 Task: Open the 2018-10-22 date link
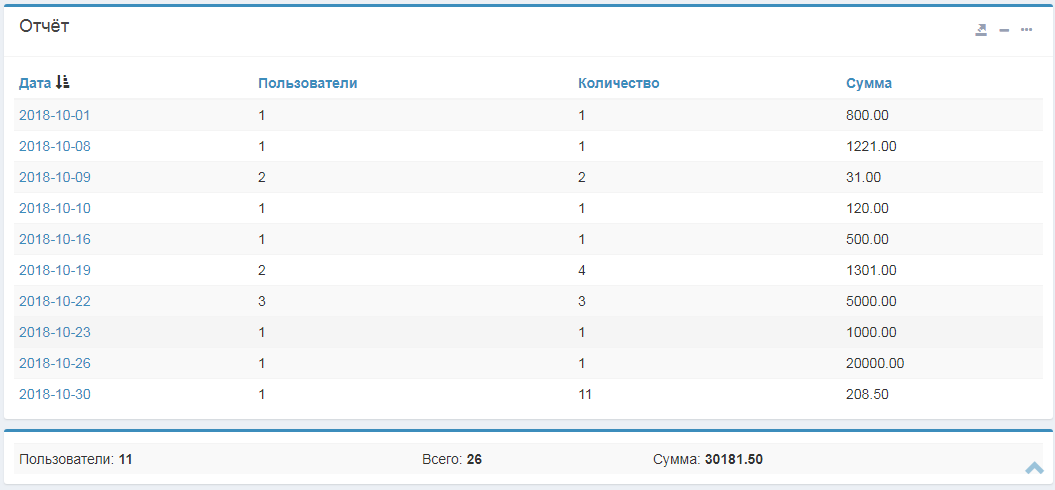(x=55, y=301)
